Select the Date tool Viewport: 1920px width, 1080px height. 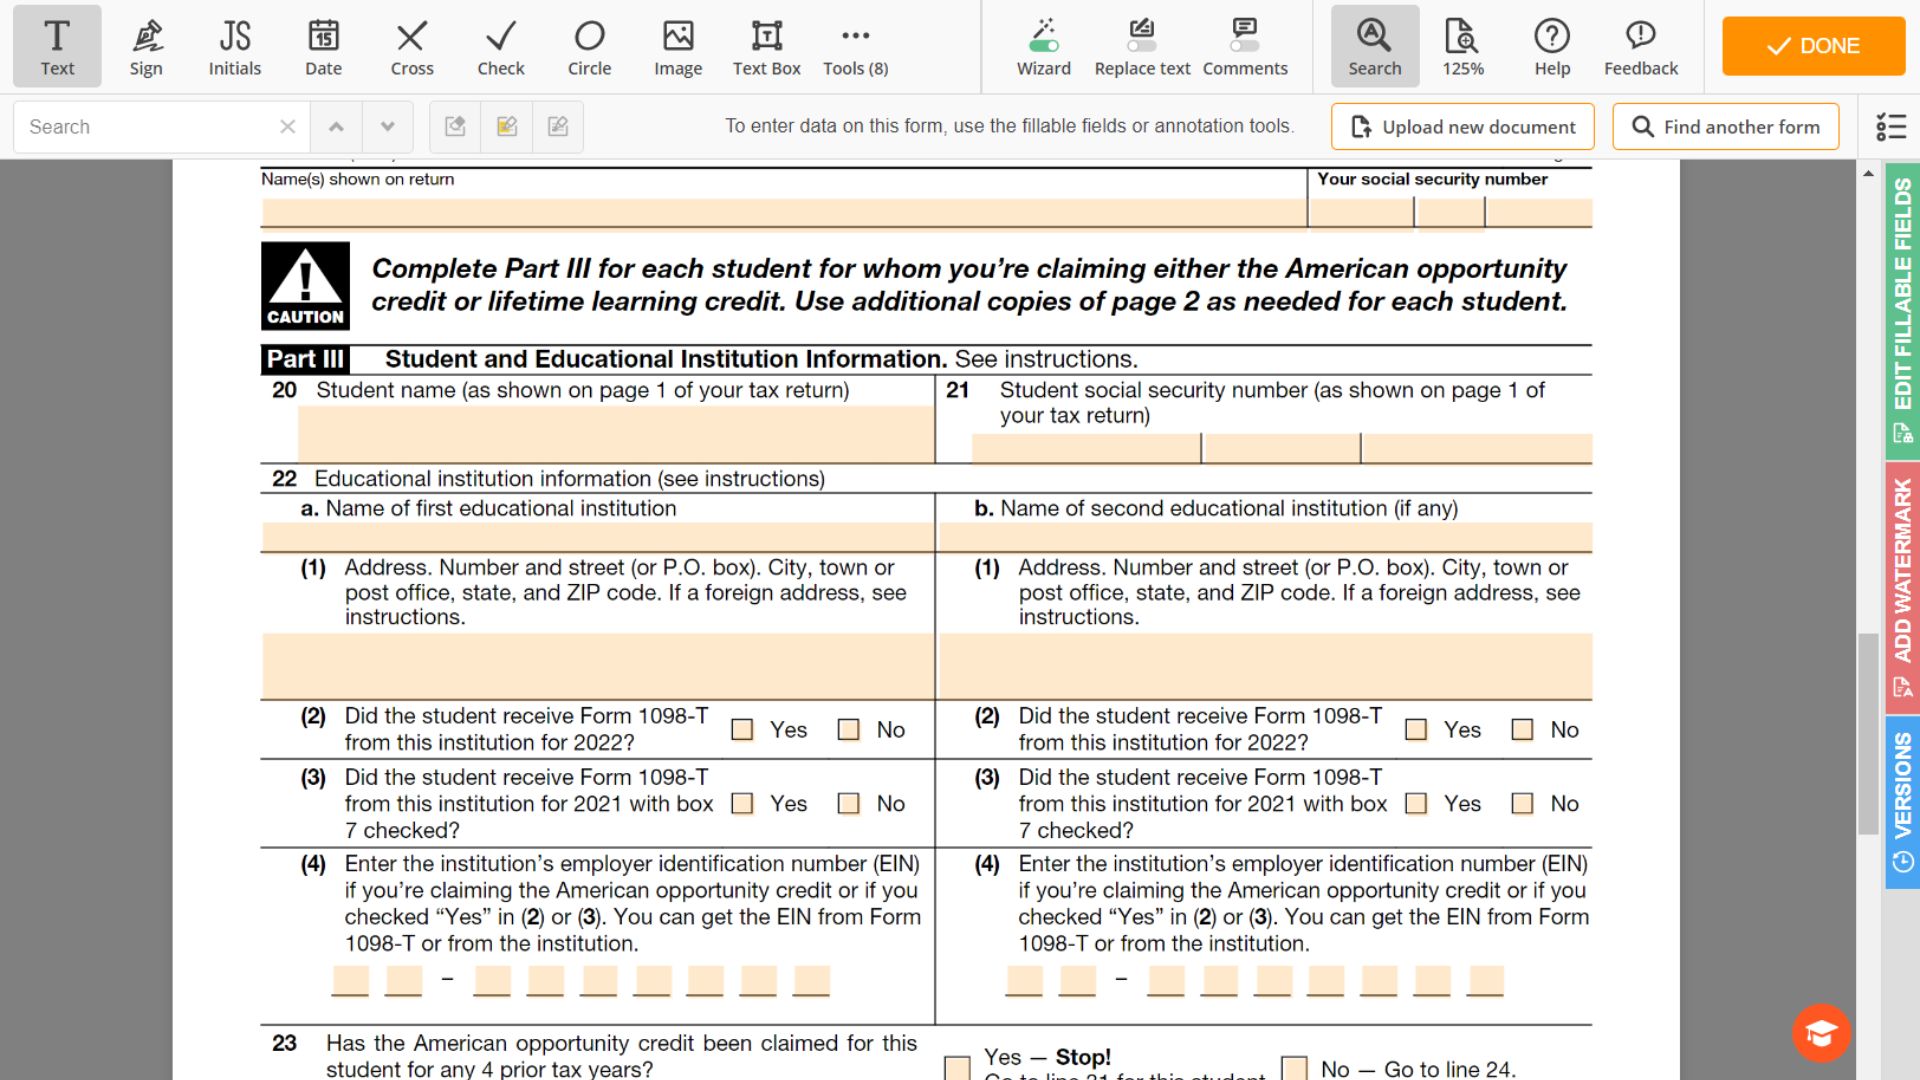point(323,45)
